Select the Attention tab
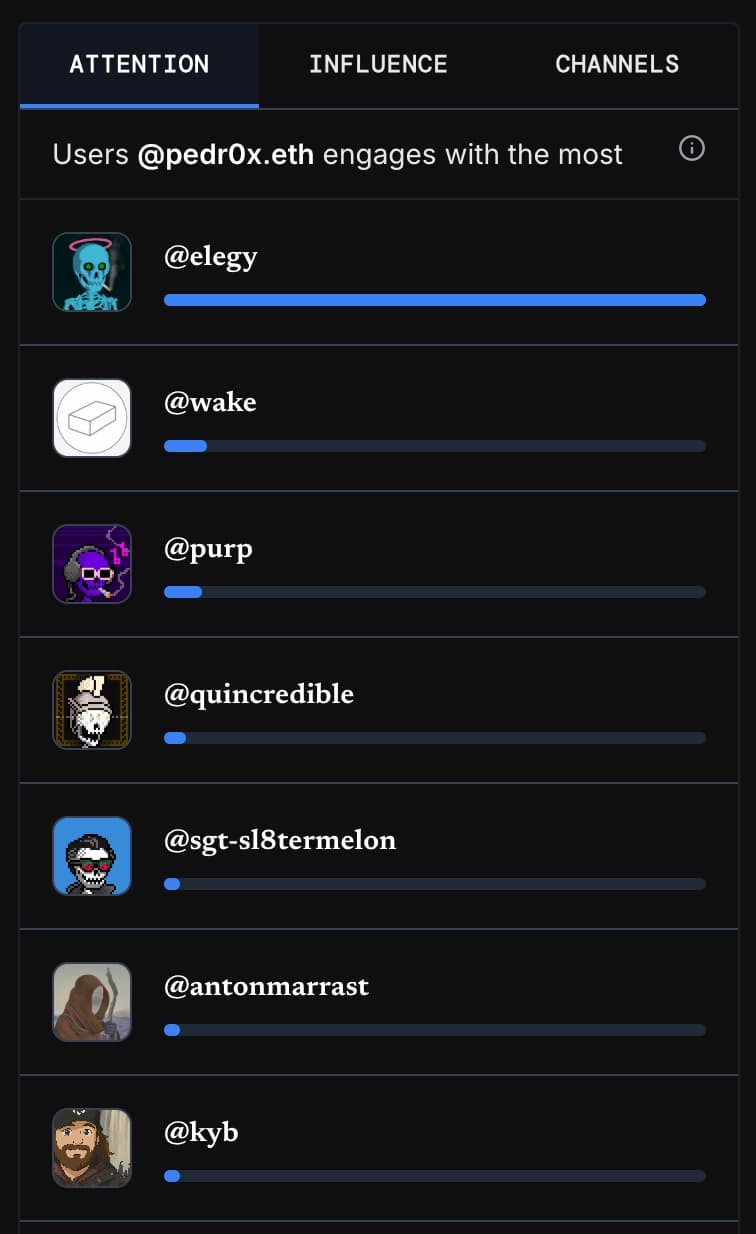Image resolution: width=756 pixels, height=1234 pixels. click(139, 65)
